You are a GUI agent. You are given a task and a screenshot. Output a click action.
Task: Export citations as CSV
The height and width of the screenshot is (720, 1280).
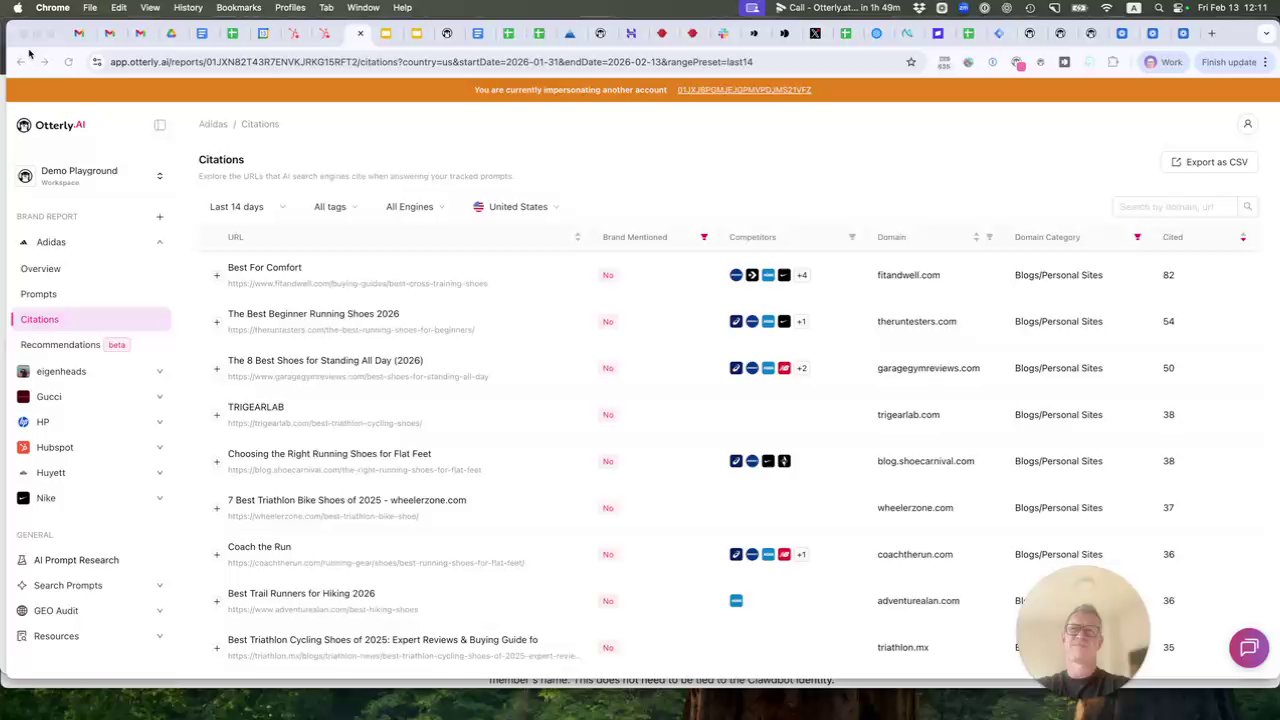pos(1209,162)
